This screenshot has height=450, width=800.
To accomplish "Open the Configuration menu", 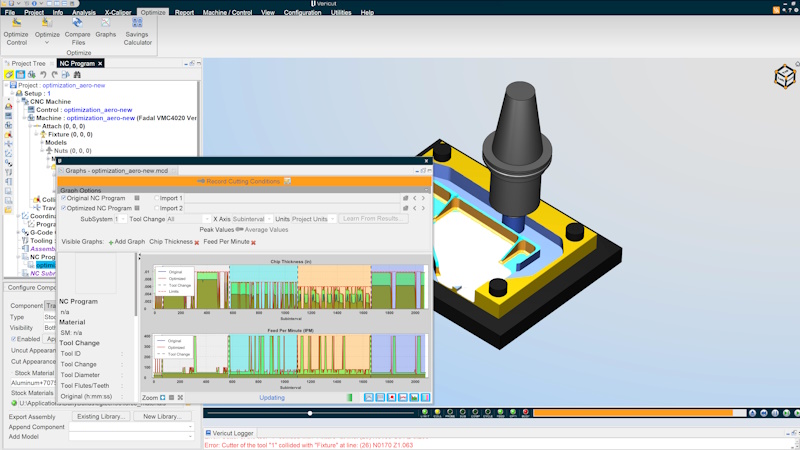I will 302,13.
